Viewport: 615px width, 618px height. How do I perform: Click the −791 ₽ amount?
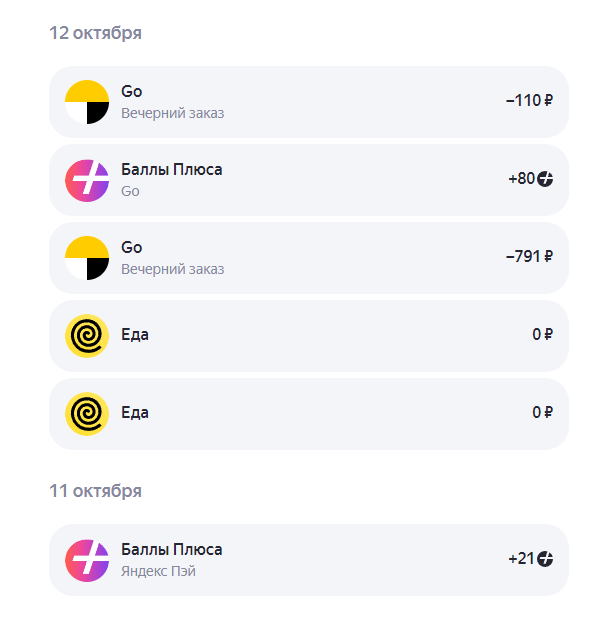529,257
